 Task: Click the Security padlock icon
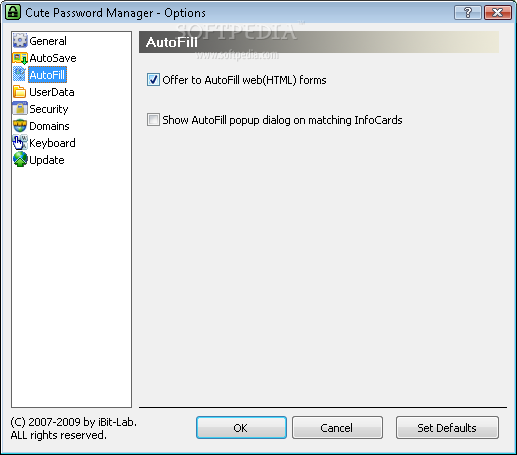tap(20, 108)
